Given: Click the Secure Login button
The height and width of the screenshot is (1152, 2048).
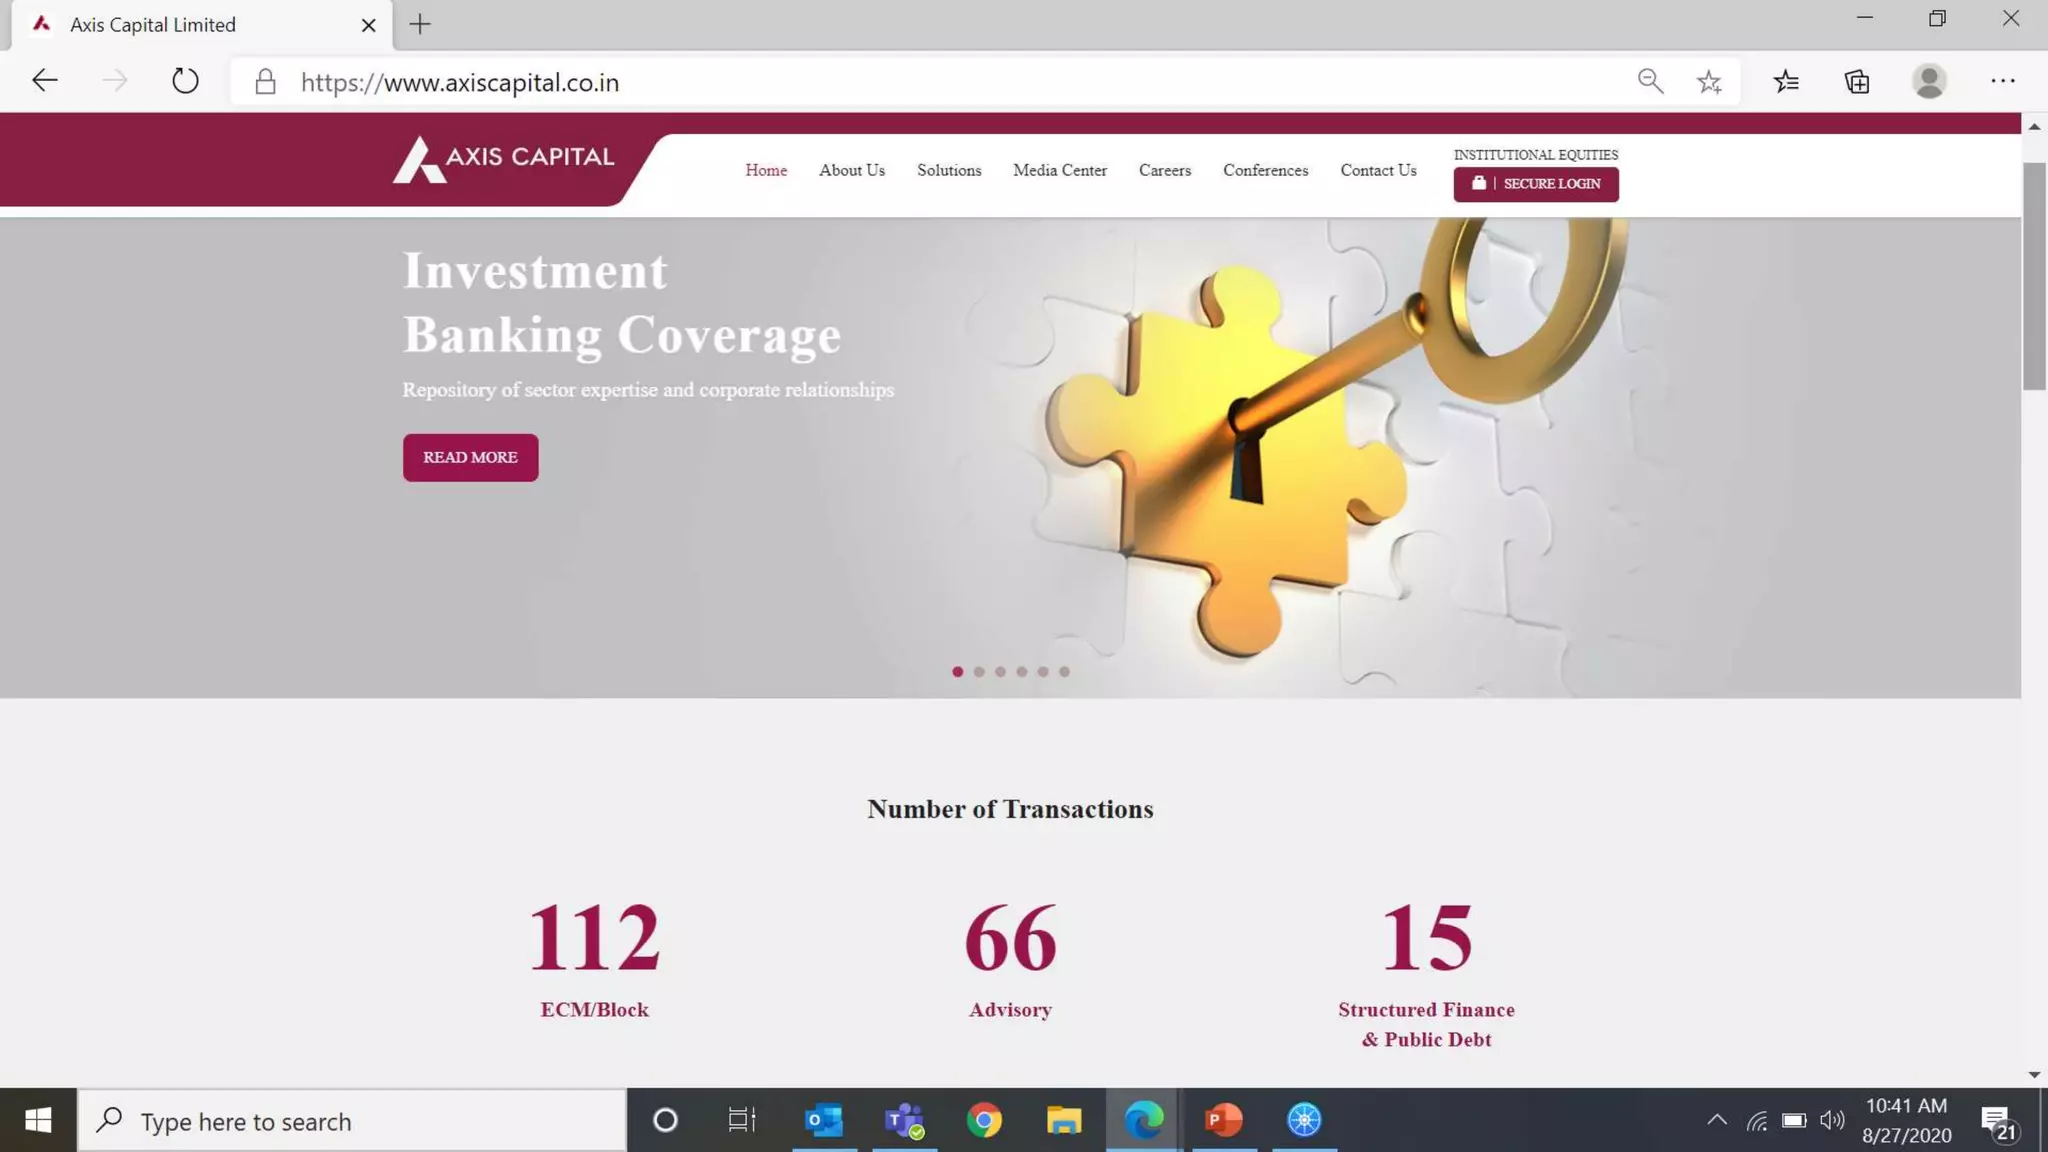Looking at the screenshot, I should pos(1536,184).
